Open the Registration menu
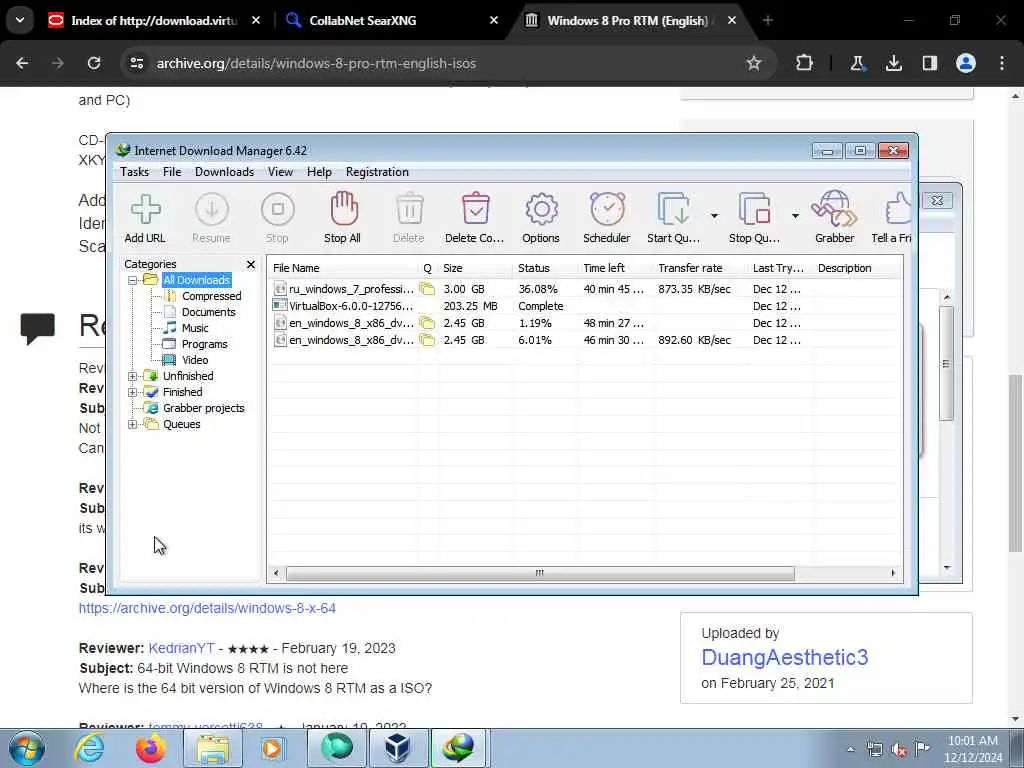 377,172
